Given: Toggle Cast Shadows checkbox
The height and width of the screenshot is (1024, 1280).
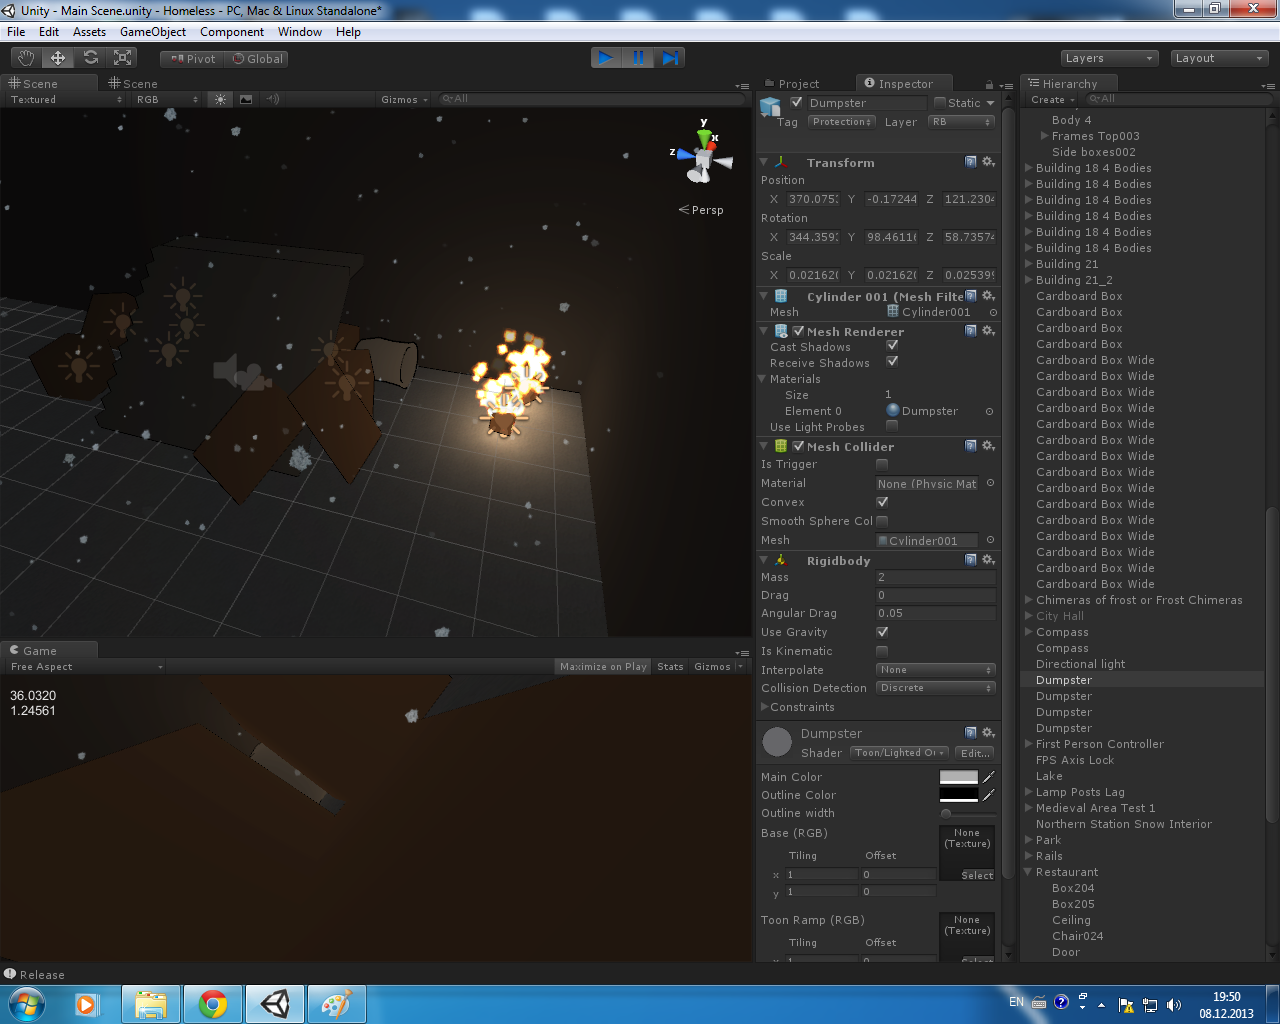Looking at the screenshot, I should [x=892, y=346].
